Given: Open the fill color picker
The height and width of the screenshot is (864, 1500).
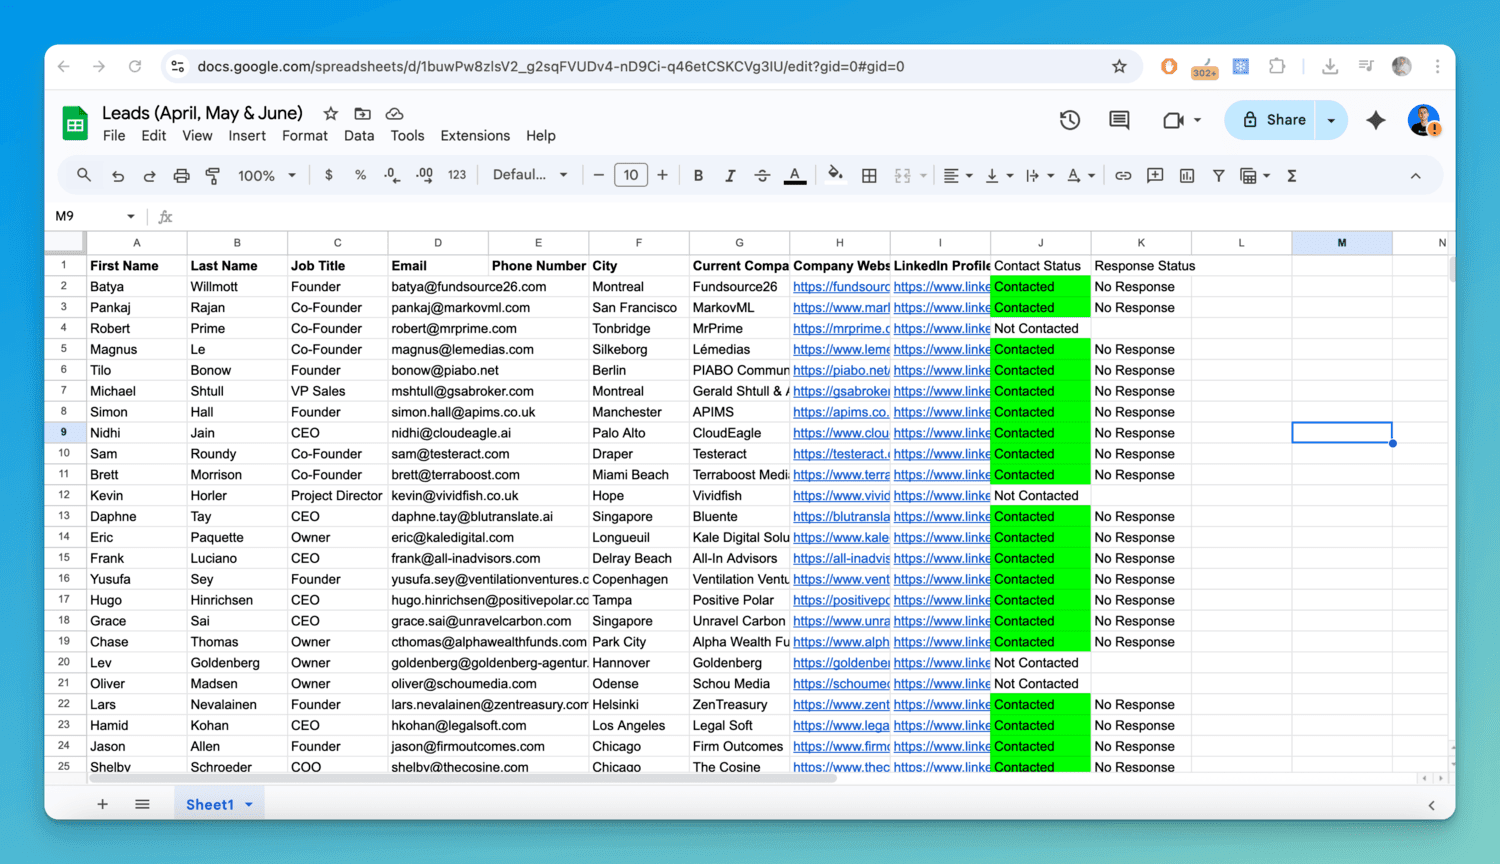Looking at the screenshot, I should click(835, 176).
